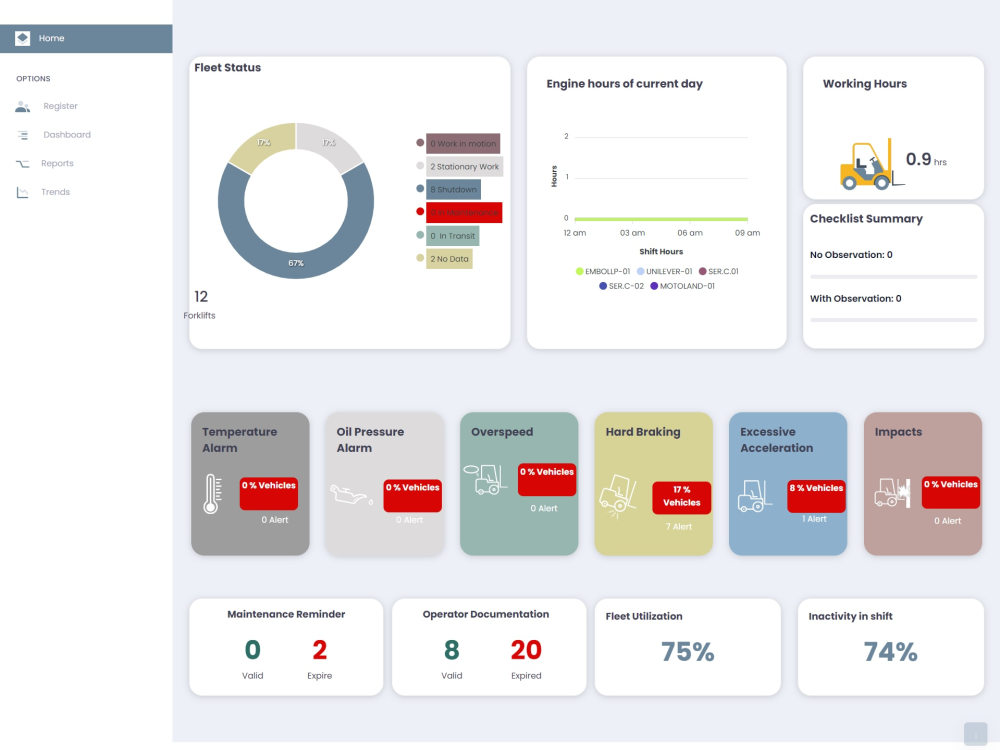
Task: Toggle UNILEVER-01 series in engine hours legend
Action: click(665, 272)
